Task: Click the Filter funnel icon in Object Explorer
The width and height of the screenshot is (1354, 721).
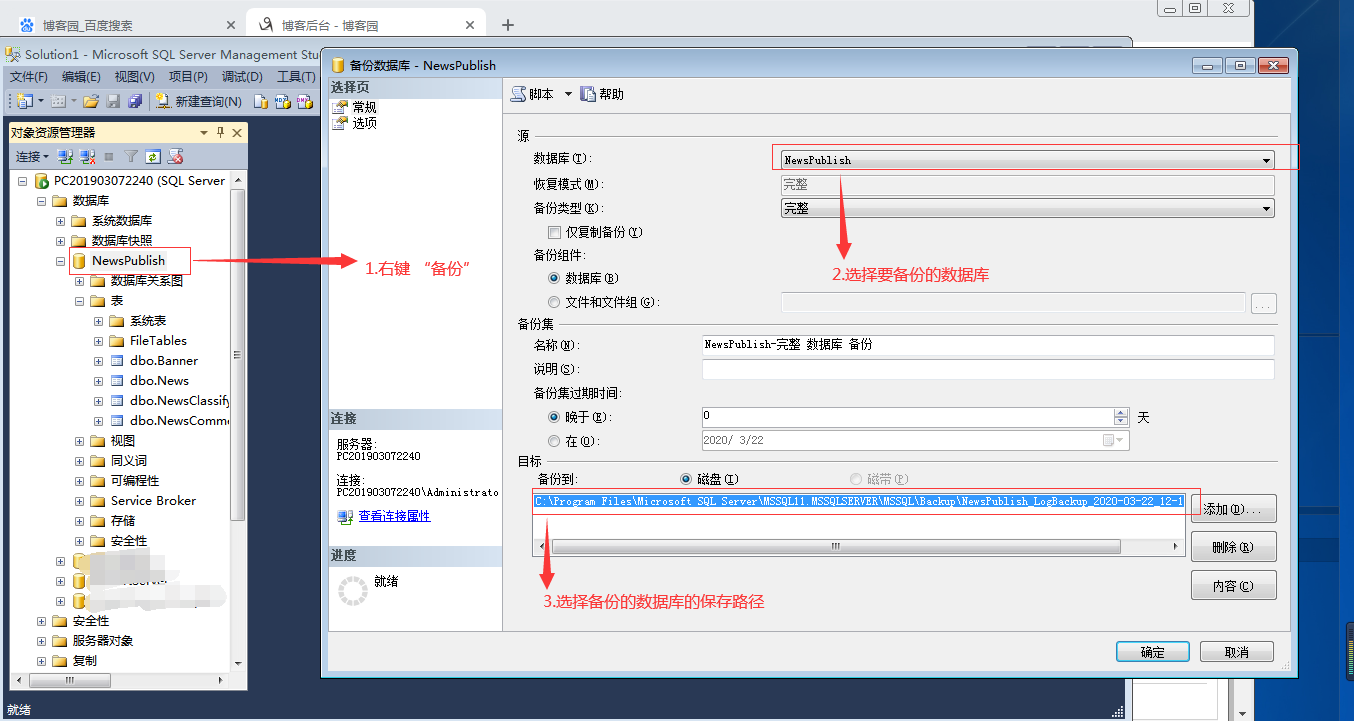Action: pyautogui.click(x=131, y=156)
